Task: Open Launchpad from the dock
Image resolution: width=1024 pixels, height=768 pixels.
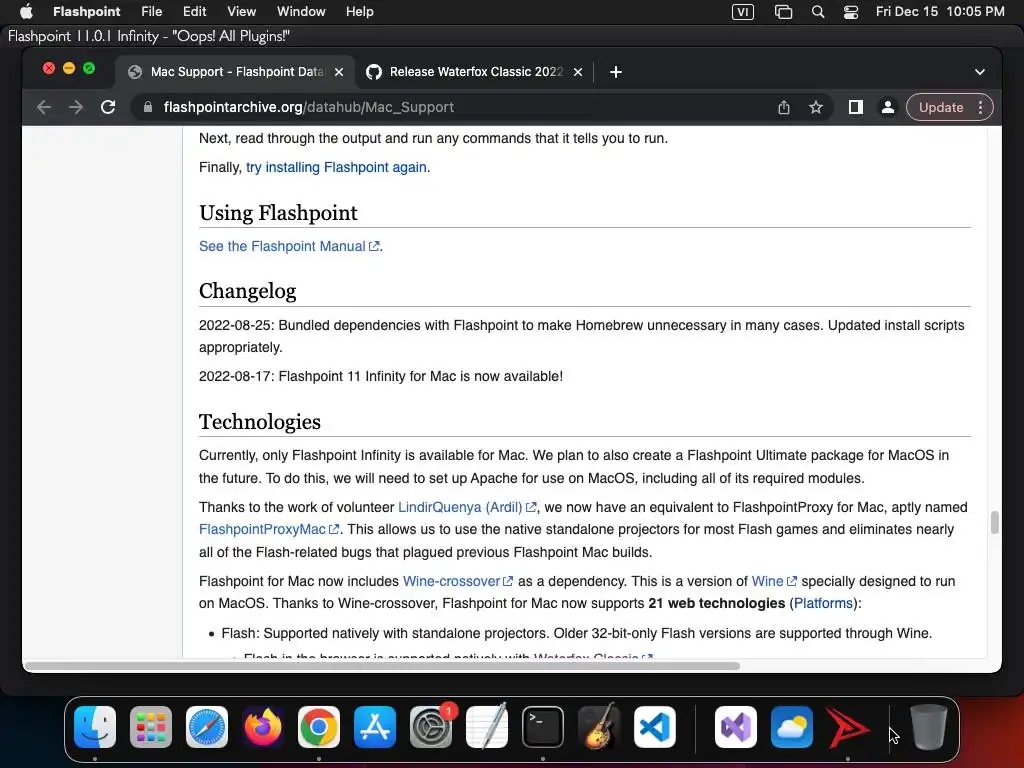Action: click(151, 727)
